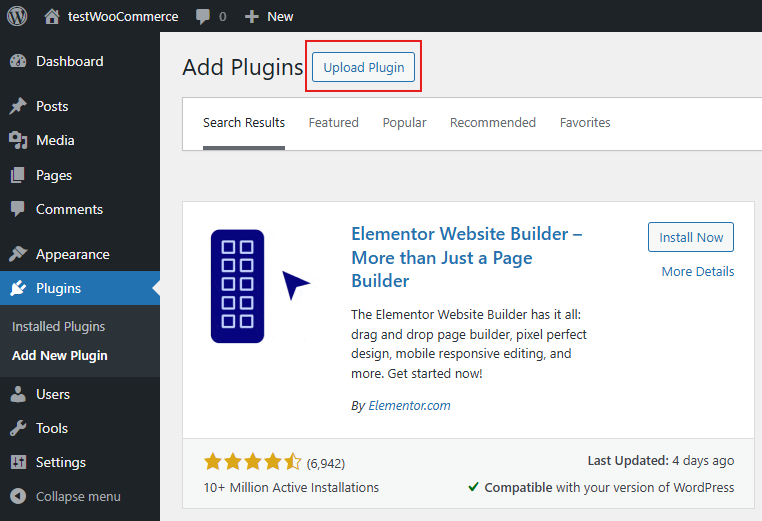Switch to Recommended tab
The width and height of the screenshot is (762, 521).
coord(493,122)
